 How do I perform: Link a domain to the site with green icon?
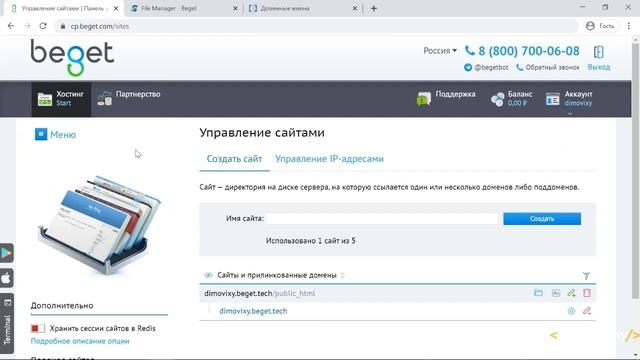tap(571, 293)
